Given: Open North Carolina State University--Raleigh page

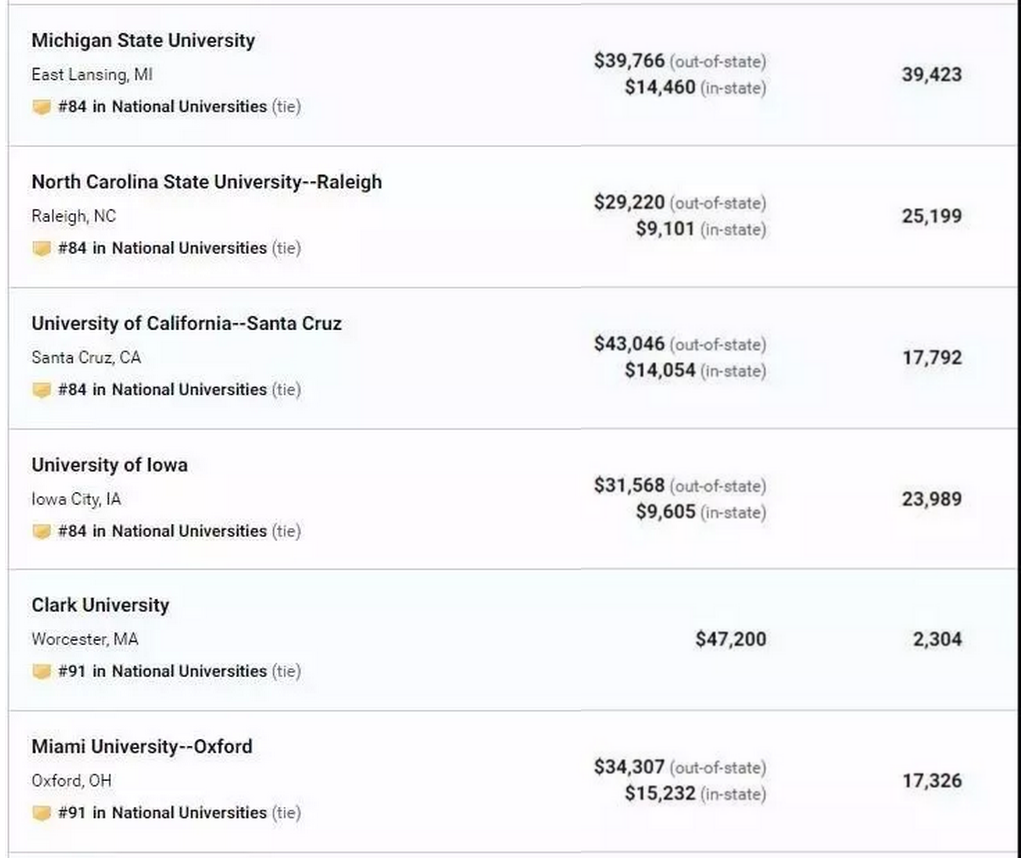Looking at the screenshot, I should coord(206,182).
